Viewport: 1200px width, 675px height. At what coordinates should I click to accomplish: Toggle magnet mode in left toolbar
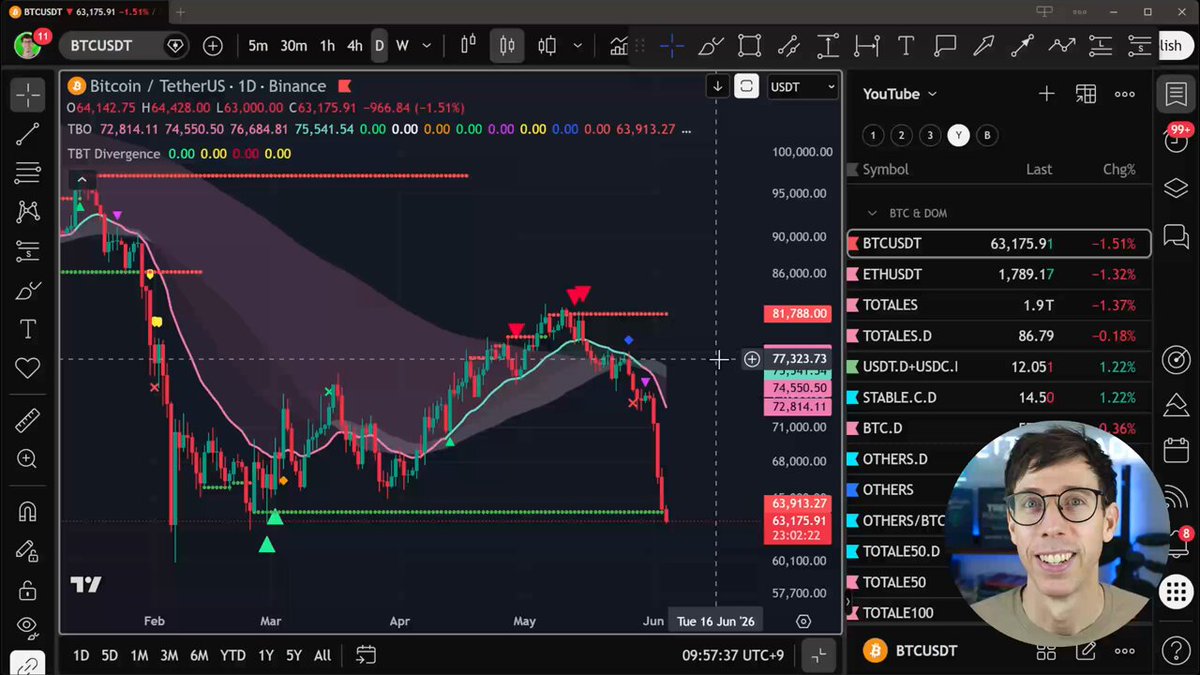tap(28, 512)
